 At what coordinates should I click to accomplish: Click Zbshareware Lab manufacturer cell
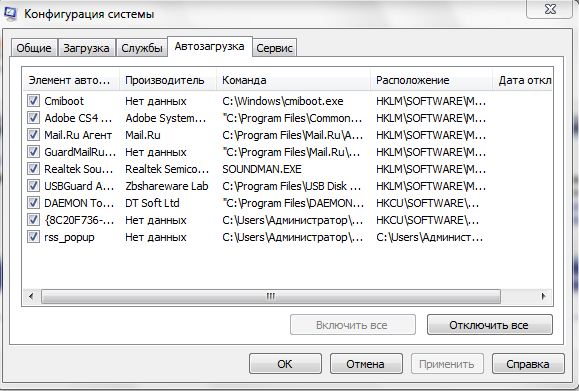pos(167,186)
